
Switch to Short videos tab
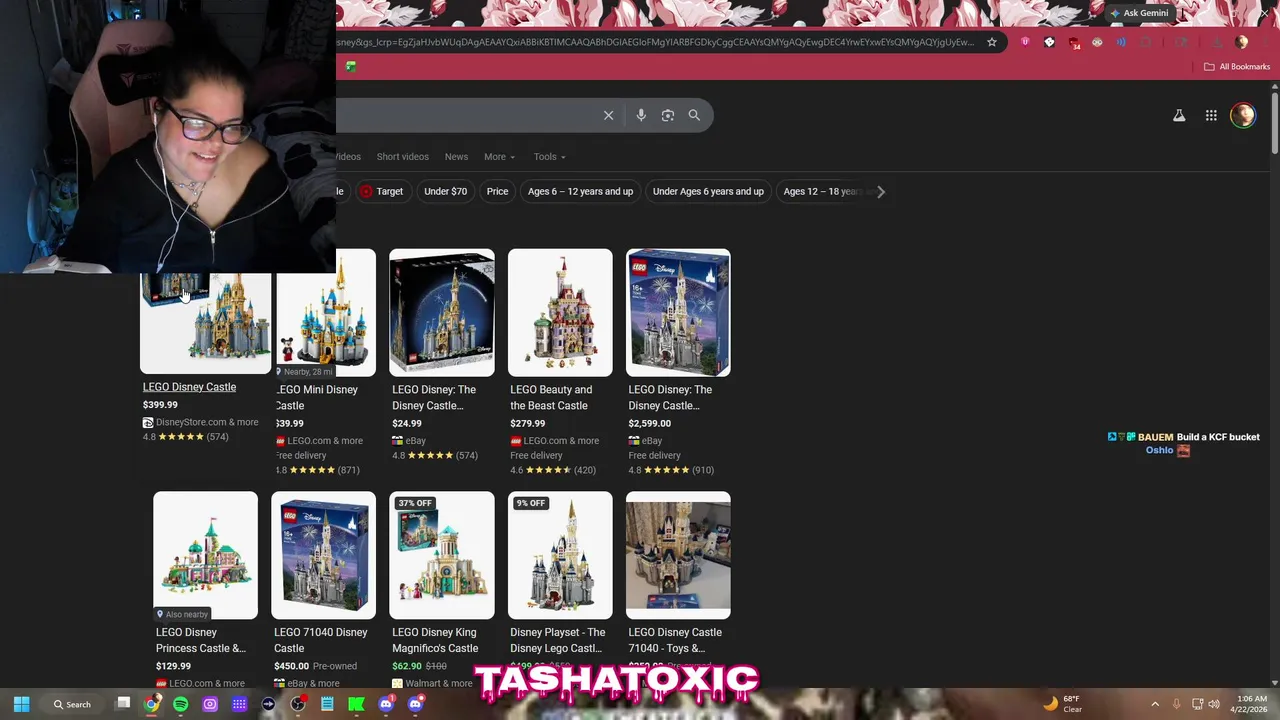pos(403,156)
